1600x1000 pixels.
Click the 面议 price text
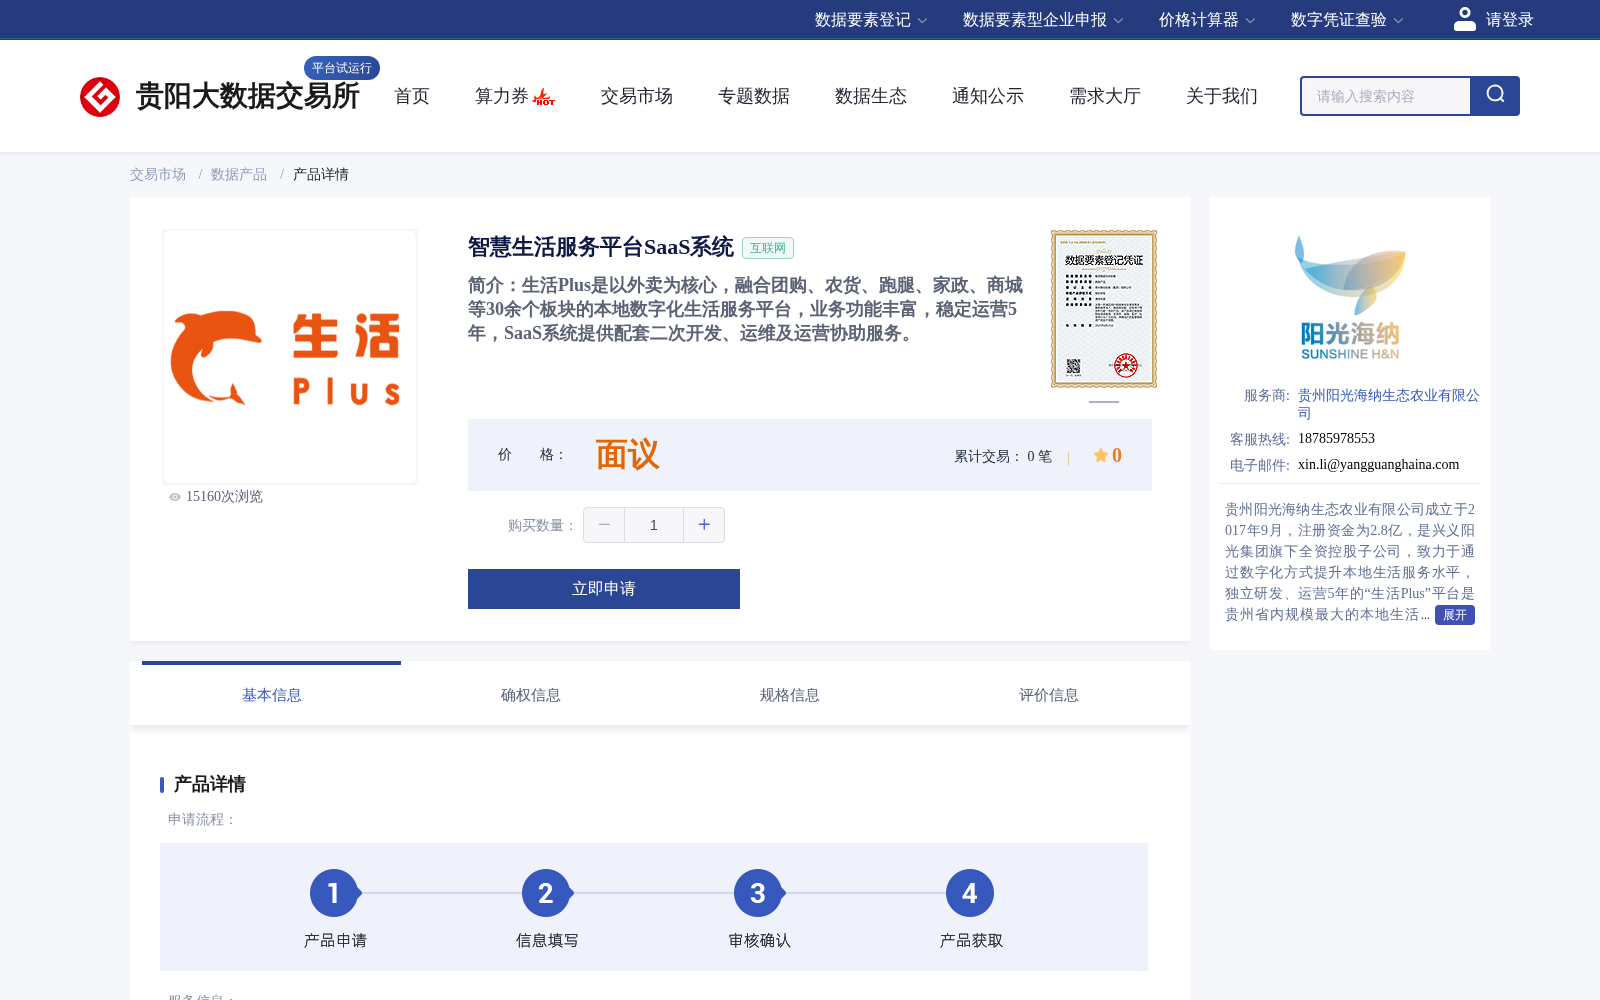pos(627,455)
